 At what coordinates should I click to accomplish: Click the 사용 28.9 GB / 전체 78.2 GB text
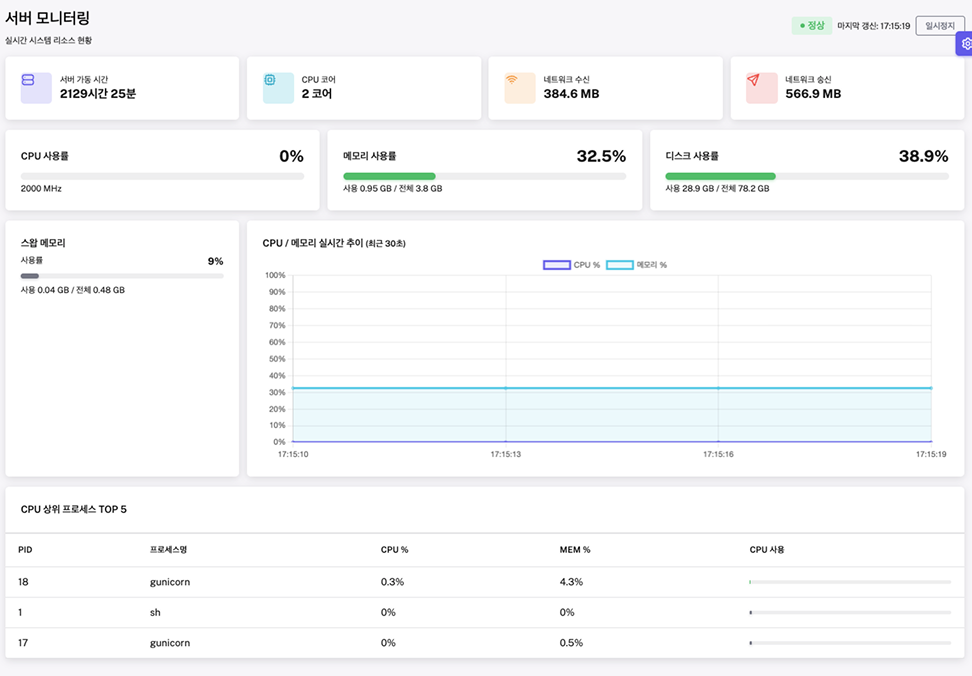(717, 188)
